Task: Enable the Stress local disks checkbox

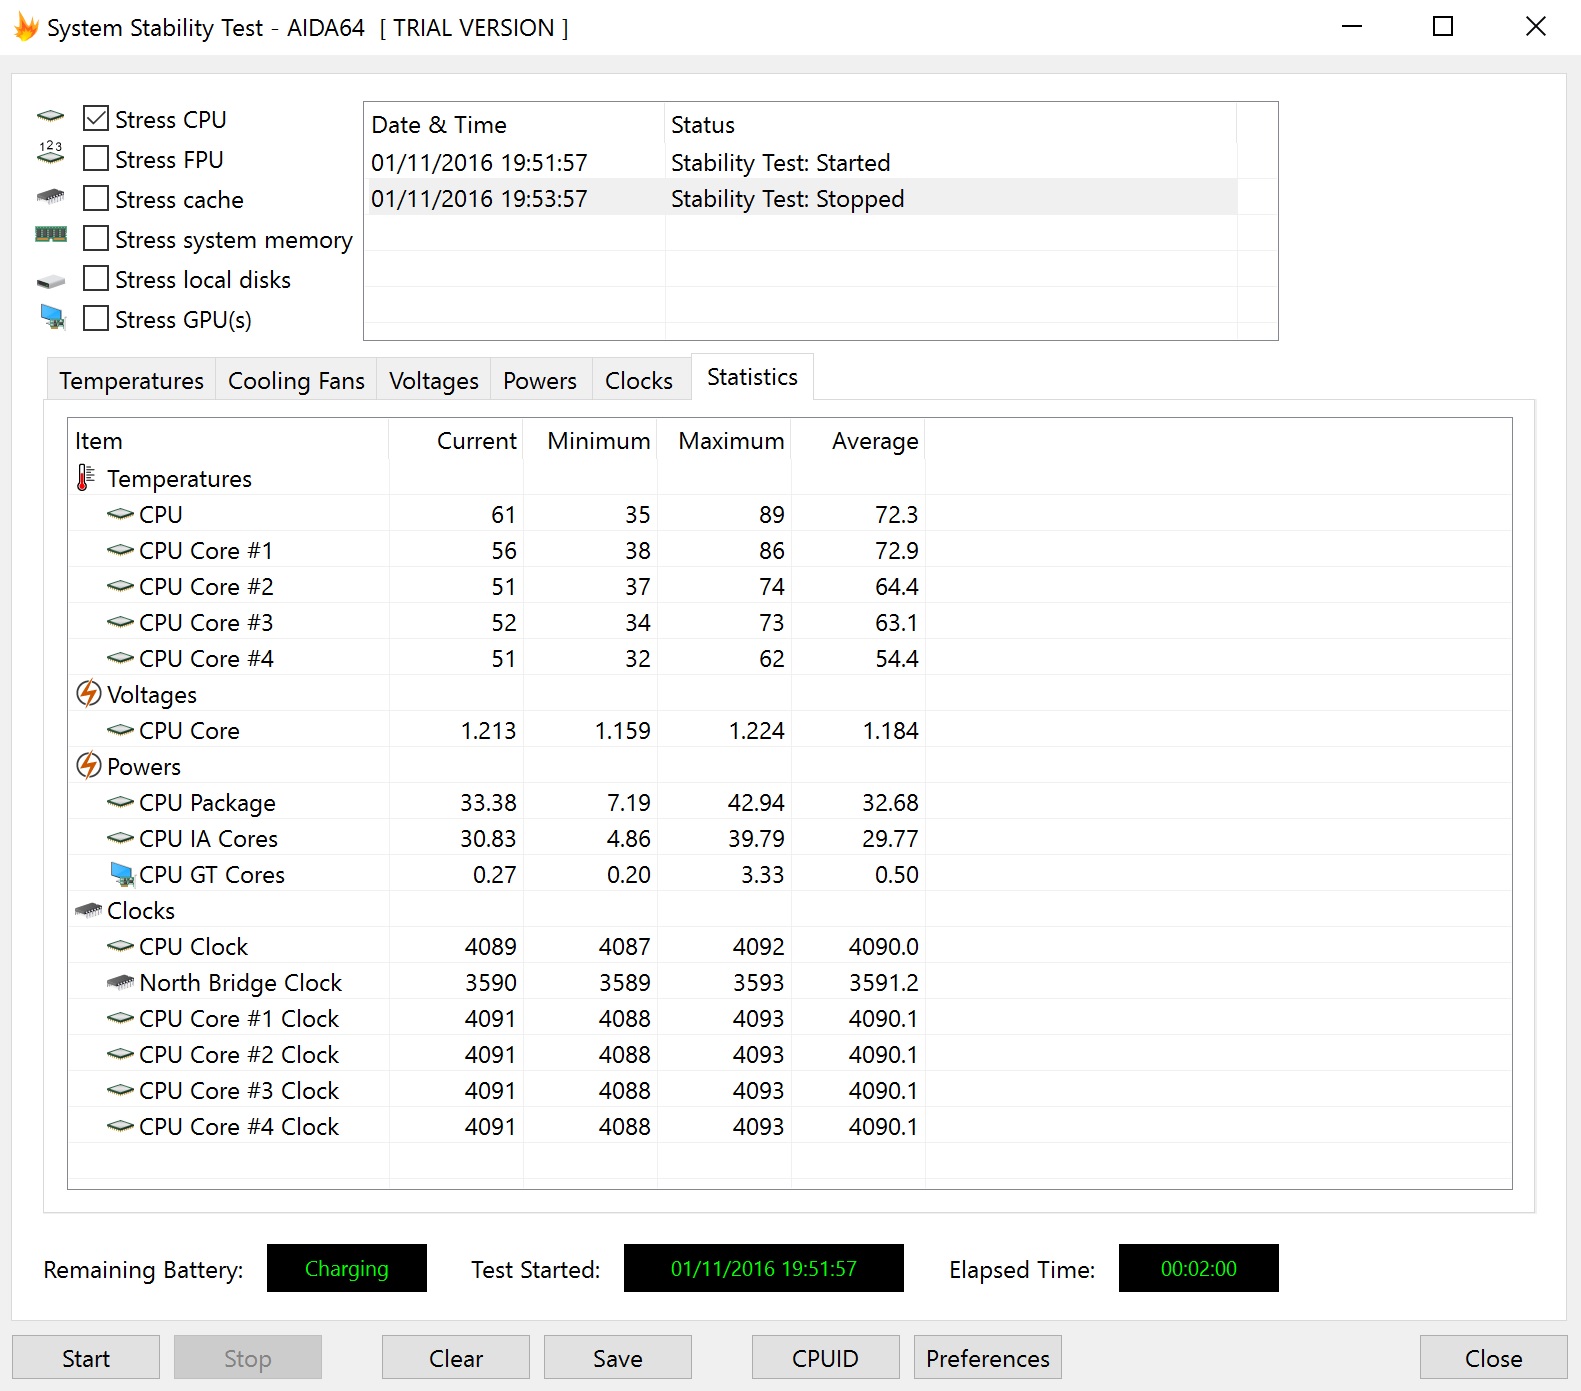Action: 96,278
